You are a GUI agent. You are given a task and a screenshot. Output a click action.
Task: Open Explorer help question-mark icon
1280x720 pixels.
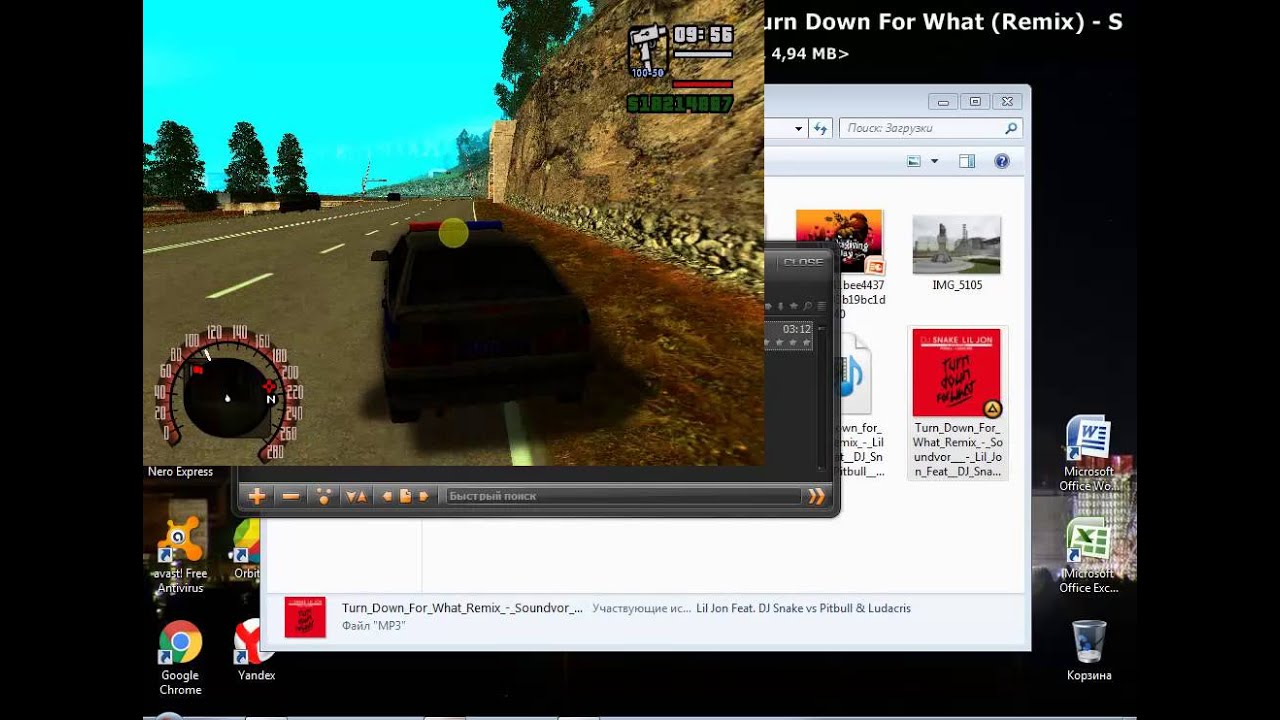1002,161
